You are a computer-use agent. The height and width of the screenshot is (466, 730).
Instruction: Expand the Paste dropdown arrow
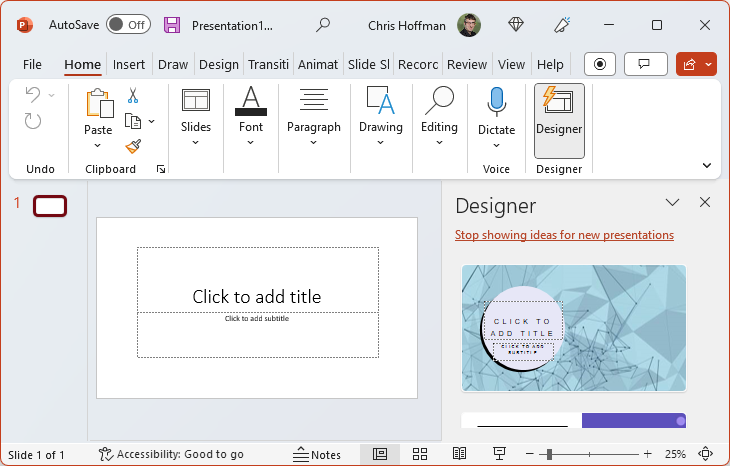point(98,143)
